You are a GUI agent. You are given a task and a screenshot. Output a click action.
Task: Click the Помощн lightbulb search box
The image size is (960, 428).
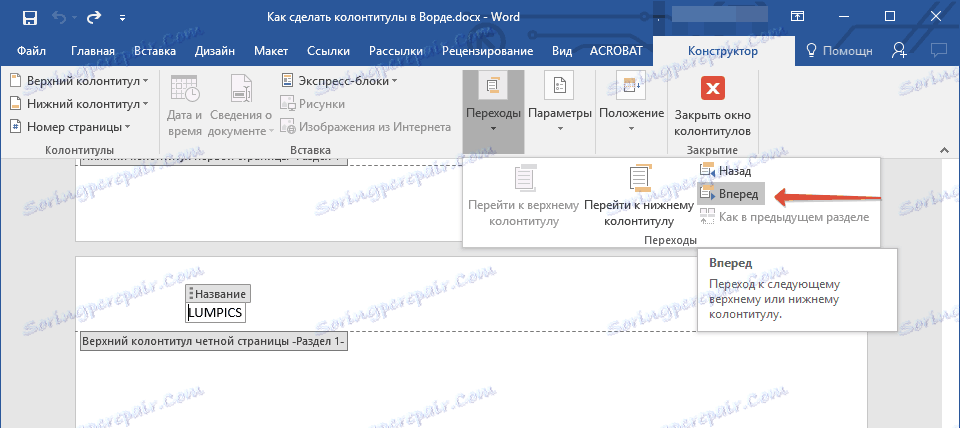839,51
